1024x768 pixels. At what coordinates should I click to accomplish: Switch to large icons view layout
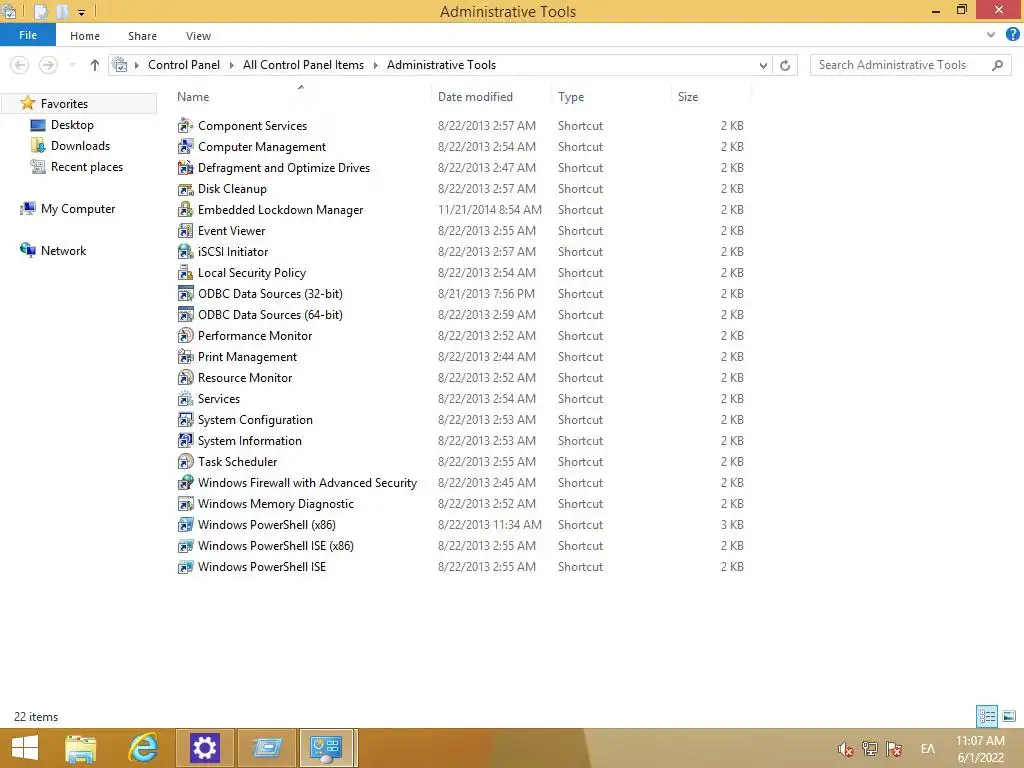(1009, 716)
